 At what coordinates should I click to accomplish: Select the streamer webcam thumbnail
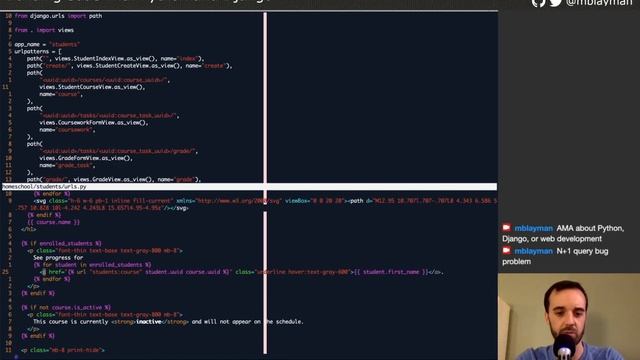[x=569, y=317]
